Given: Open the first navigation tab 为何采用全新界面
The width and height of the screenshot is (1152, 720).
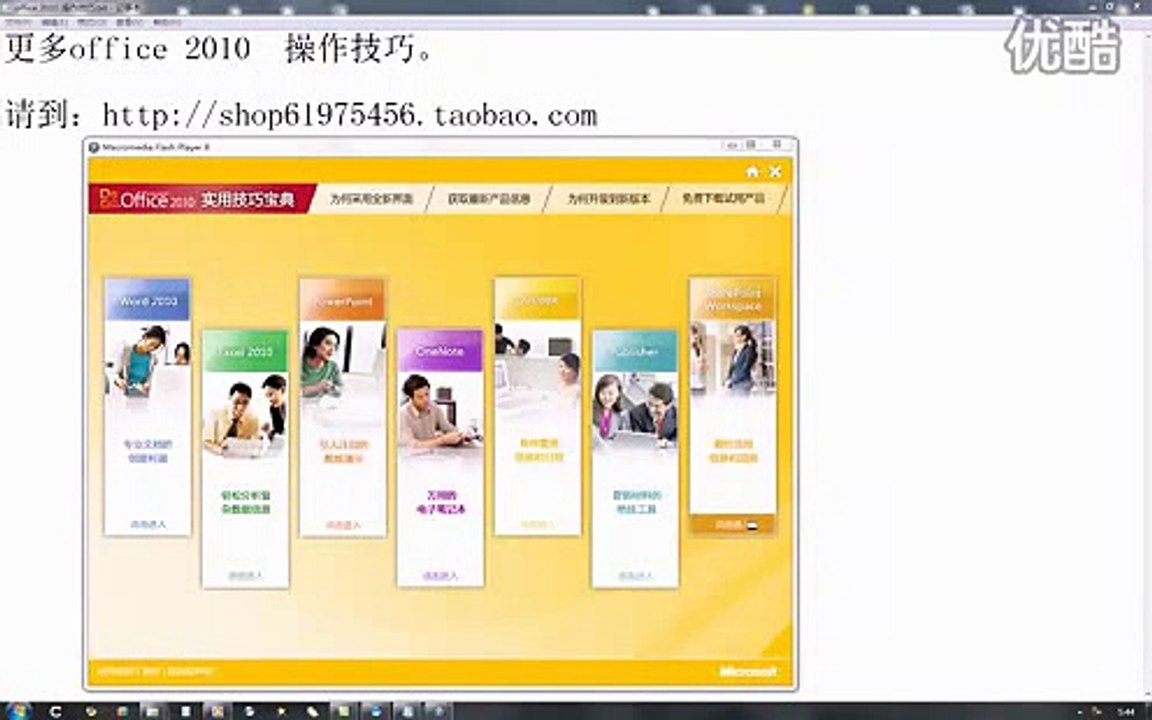Looking at the screenshot, I should point(371,199).
